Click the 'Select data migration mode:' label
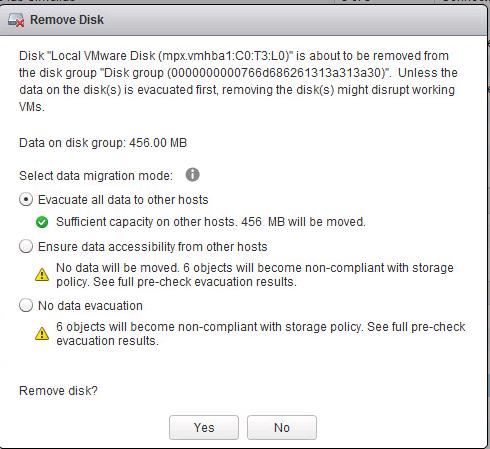This screenshot has width=490, height=449. (96, 176)
